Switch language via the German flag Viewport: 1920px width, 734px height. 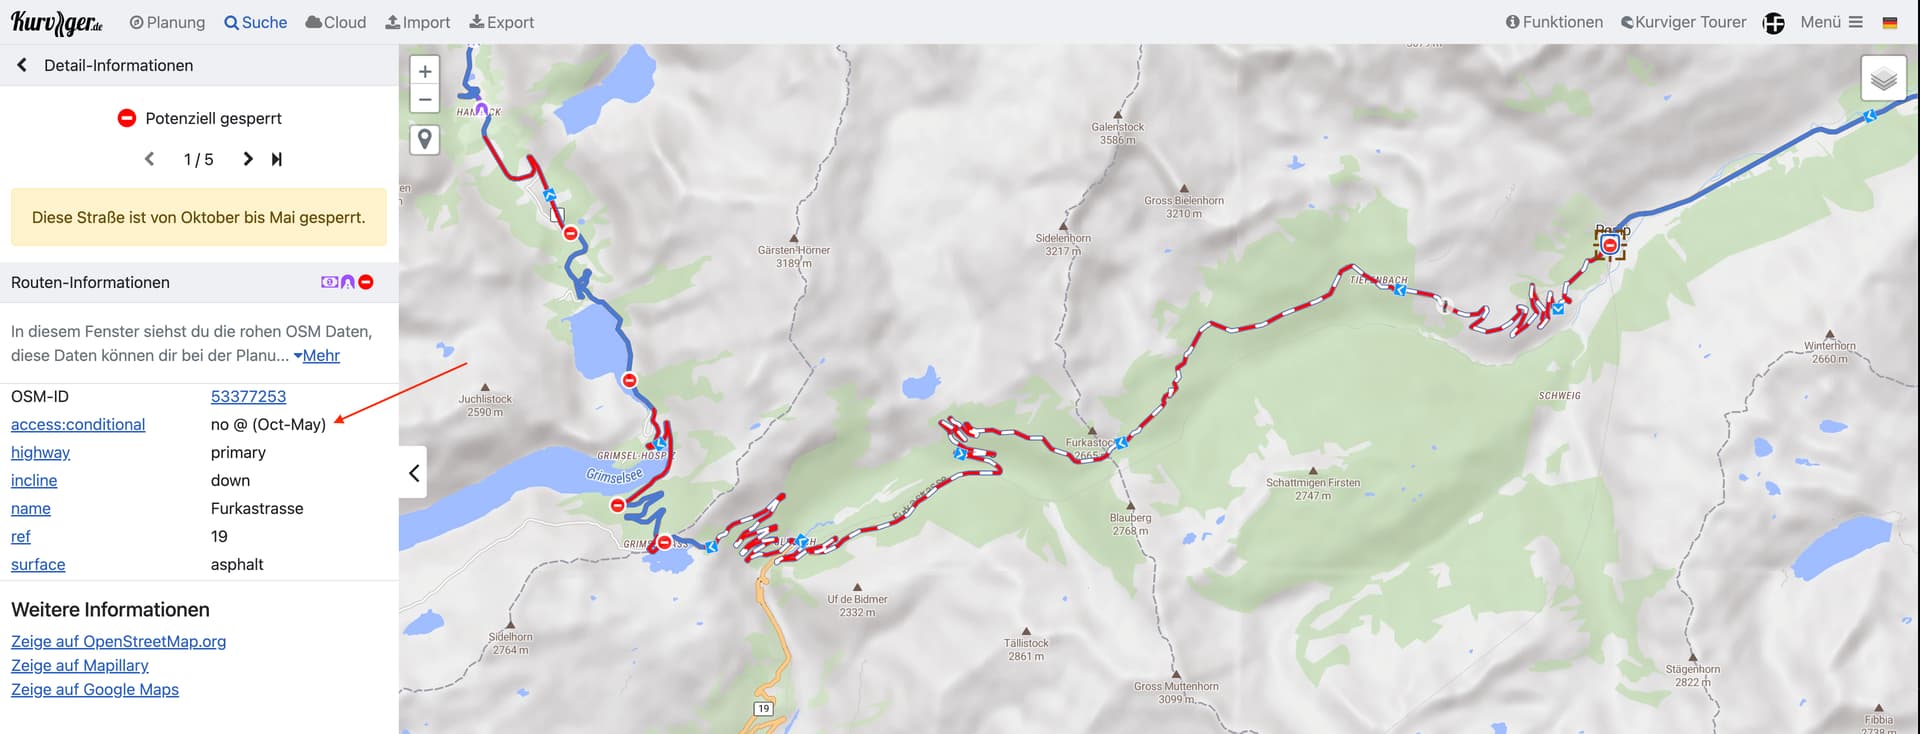coord(1890,22)
